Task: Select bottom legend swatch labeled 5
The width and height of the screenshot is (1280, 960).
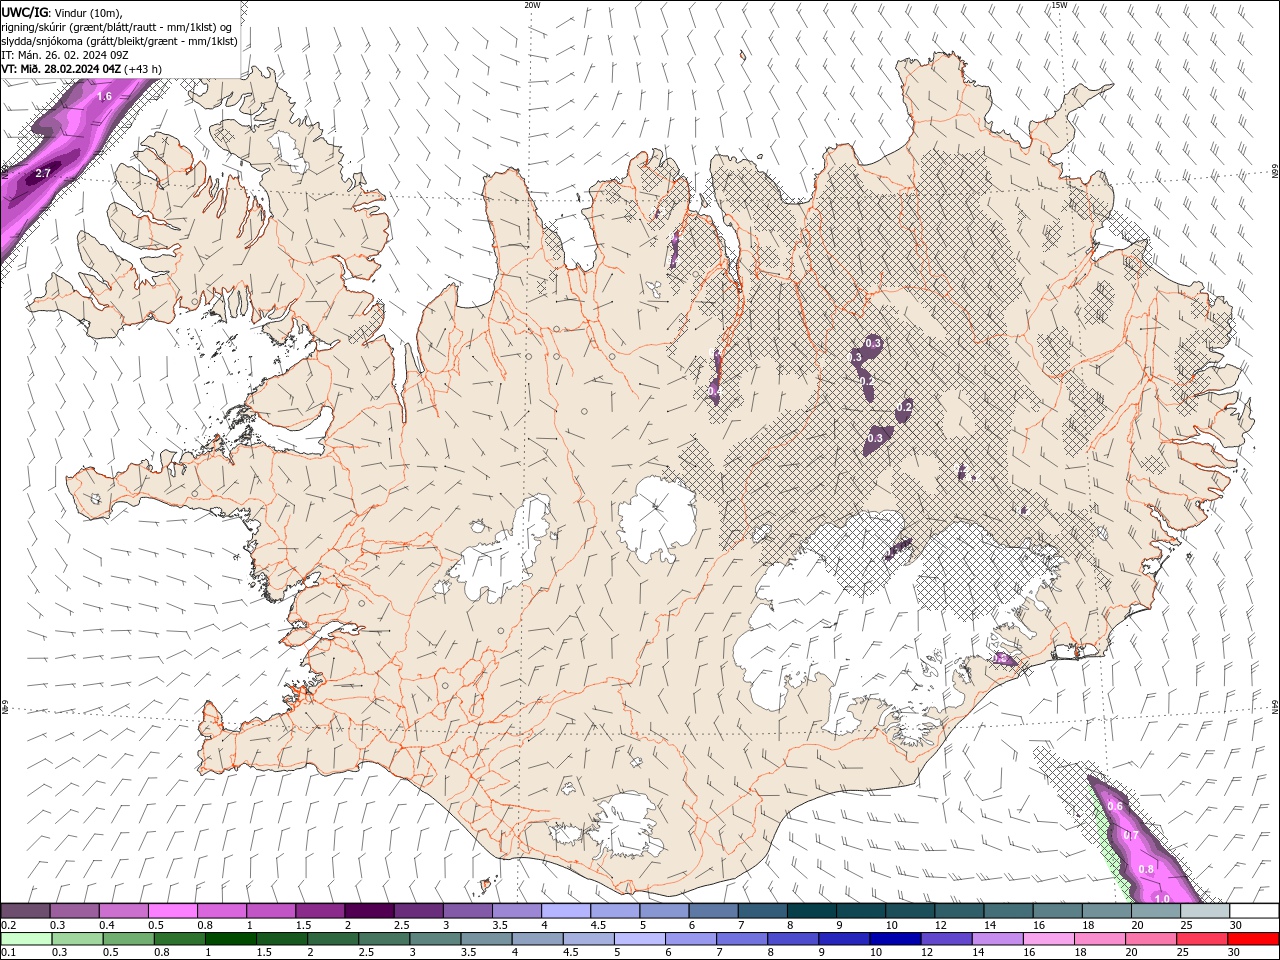Action: click(x=639, y=939)
